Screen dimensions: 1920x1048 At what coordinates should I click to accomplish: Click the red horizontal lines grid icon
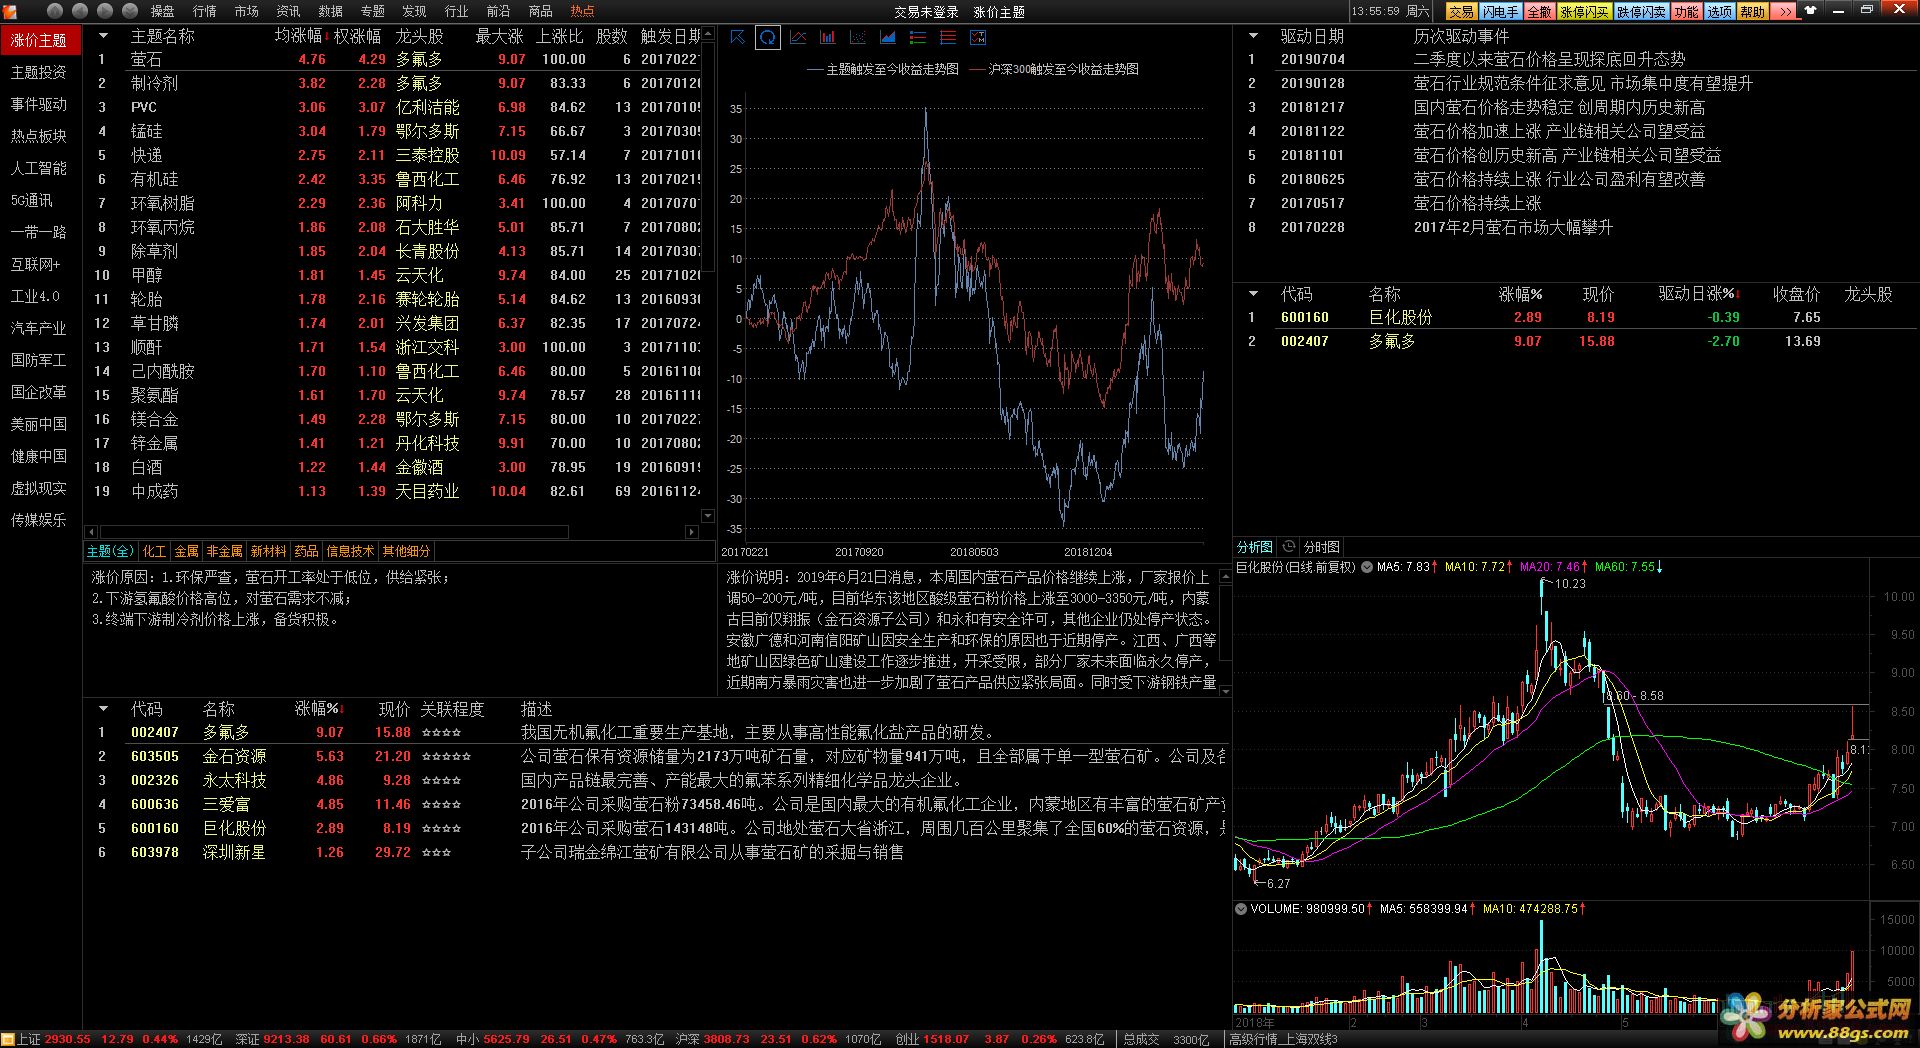click(948, 37)
